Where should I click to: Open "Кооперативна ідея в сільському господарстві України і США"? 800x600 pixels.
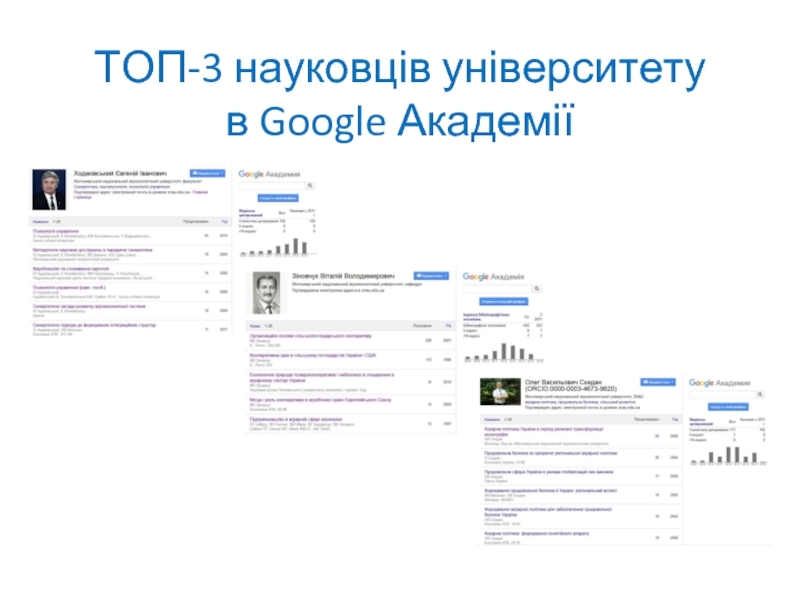pos(313,355)
